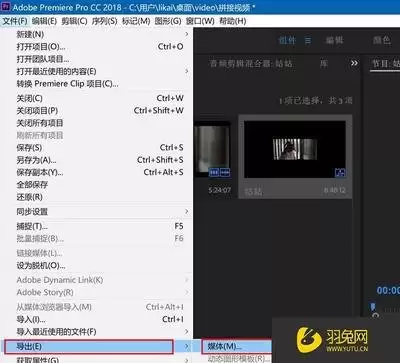400x363 pixels.
Task: Switch to the 编辑 workspace tab
Action: click(x=334, y=40)
